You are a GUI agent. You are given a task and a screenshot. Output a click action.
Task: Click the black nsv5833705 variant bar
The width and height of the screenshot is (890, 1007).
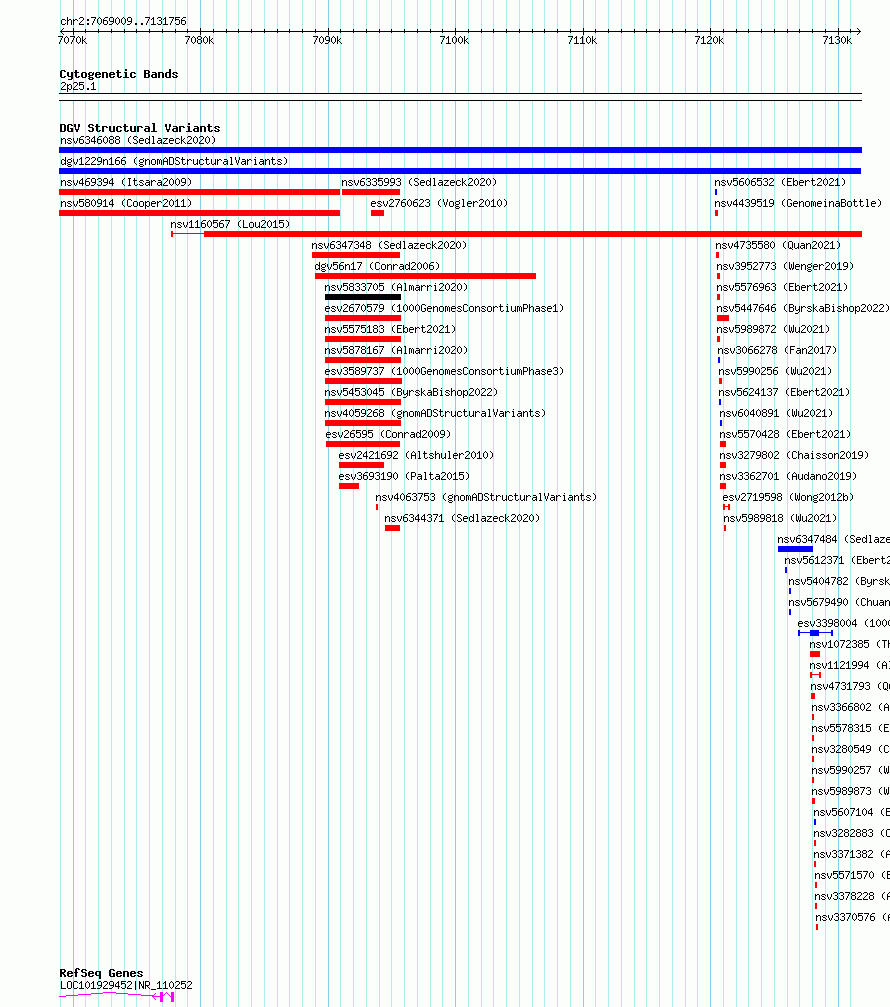point(363,297)
